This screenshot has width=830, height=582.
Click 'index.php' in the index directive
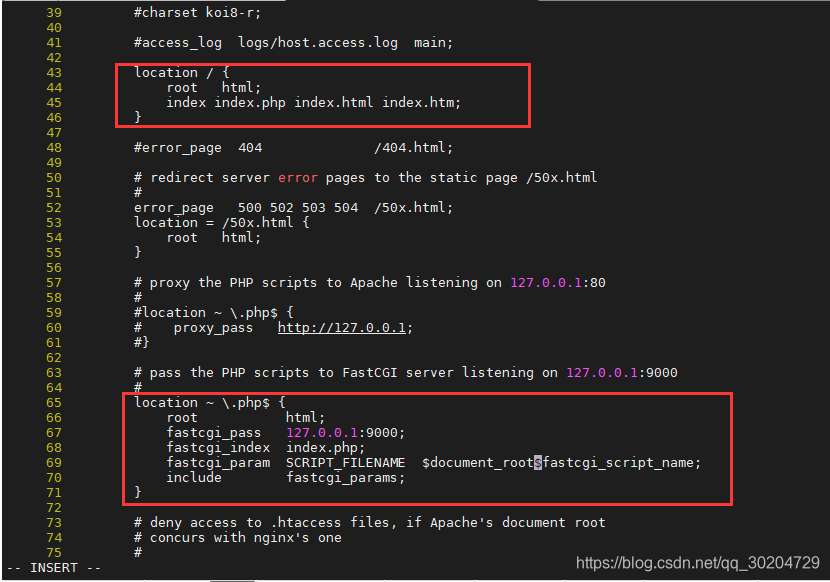(x=249, y=103)
